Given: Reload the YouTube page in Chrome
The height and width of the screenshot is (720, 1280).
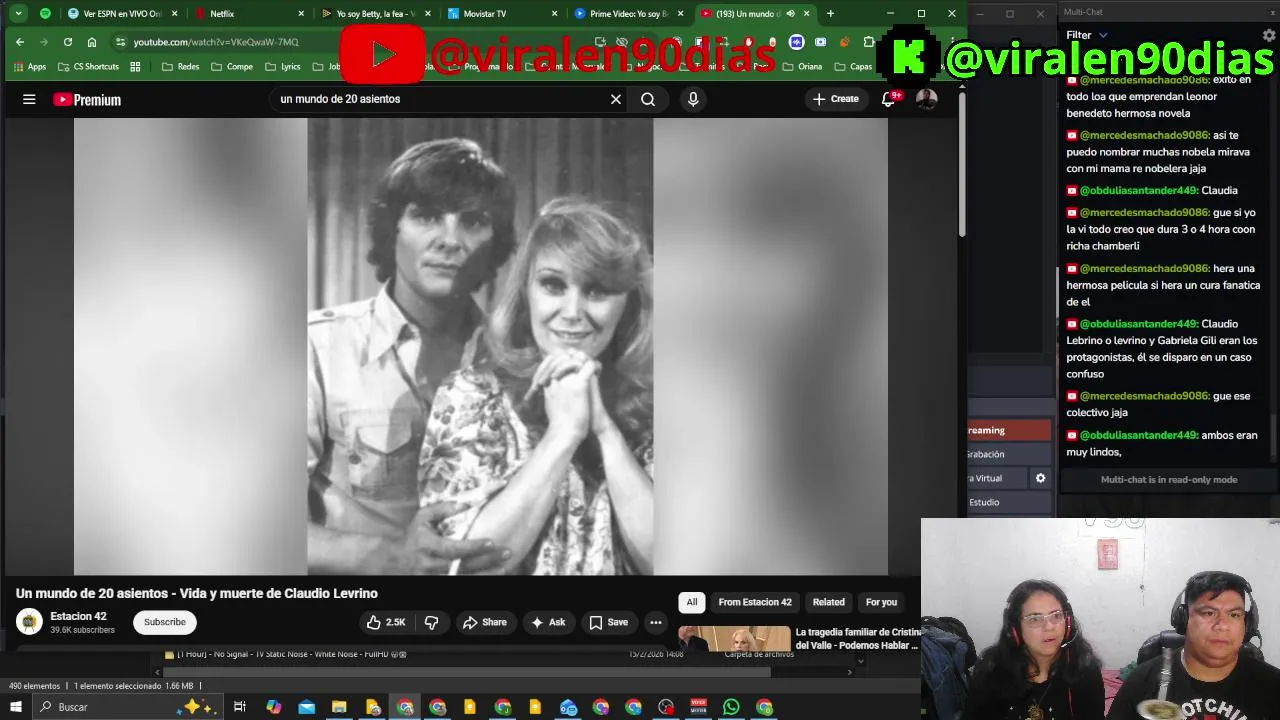Looking at the screenshot, I should click(x=68, y=42).
